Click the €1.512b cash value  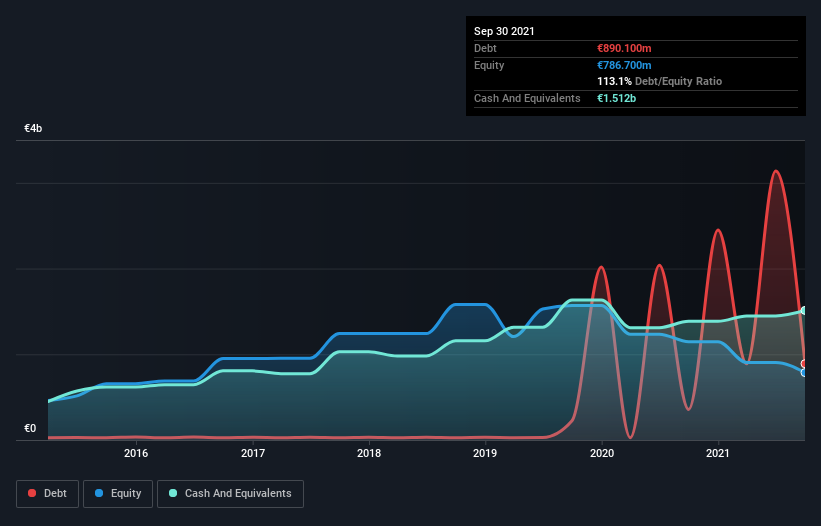[x=616, y=98]
